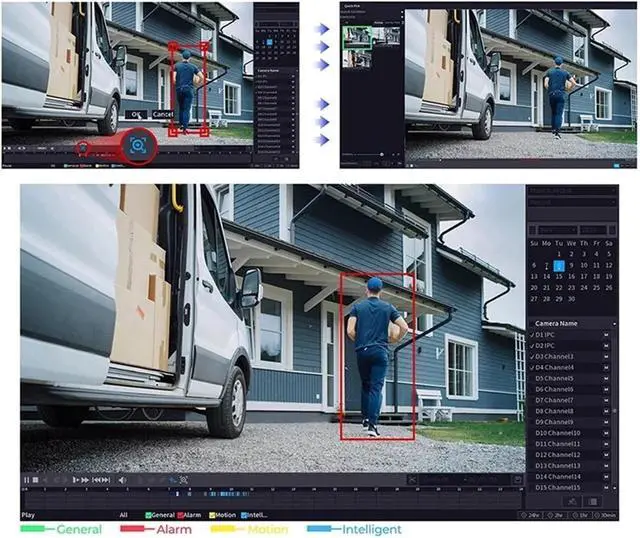Toggle the Intelligent recording type checkbox

tap(244, 515)
